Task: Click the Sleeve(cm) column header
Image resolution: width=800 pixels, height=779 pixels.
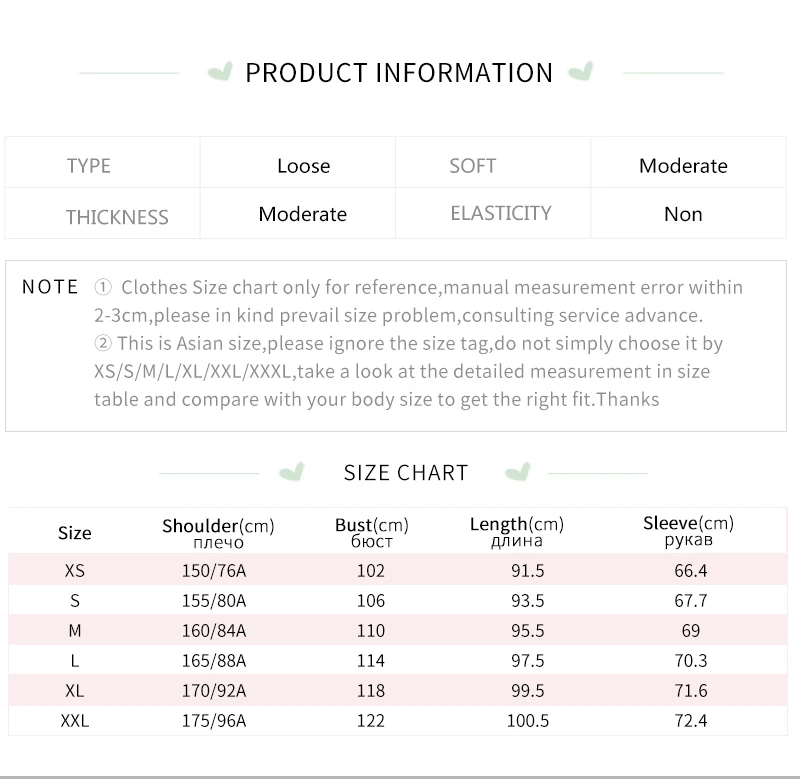Action: pos(688,530)
